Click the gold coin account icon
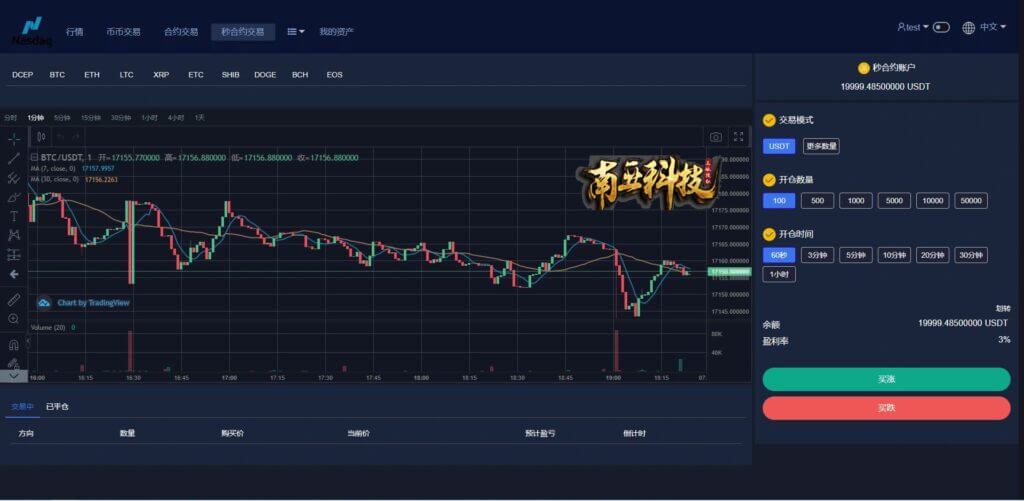 (x=863, y=68)
